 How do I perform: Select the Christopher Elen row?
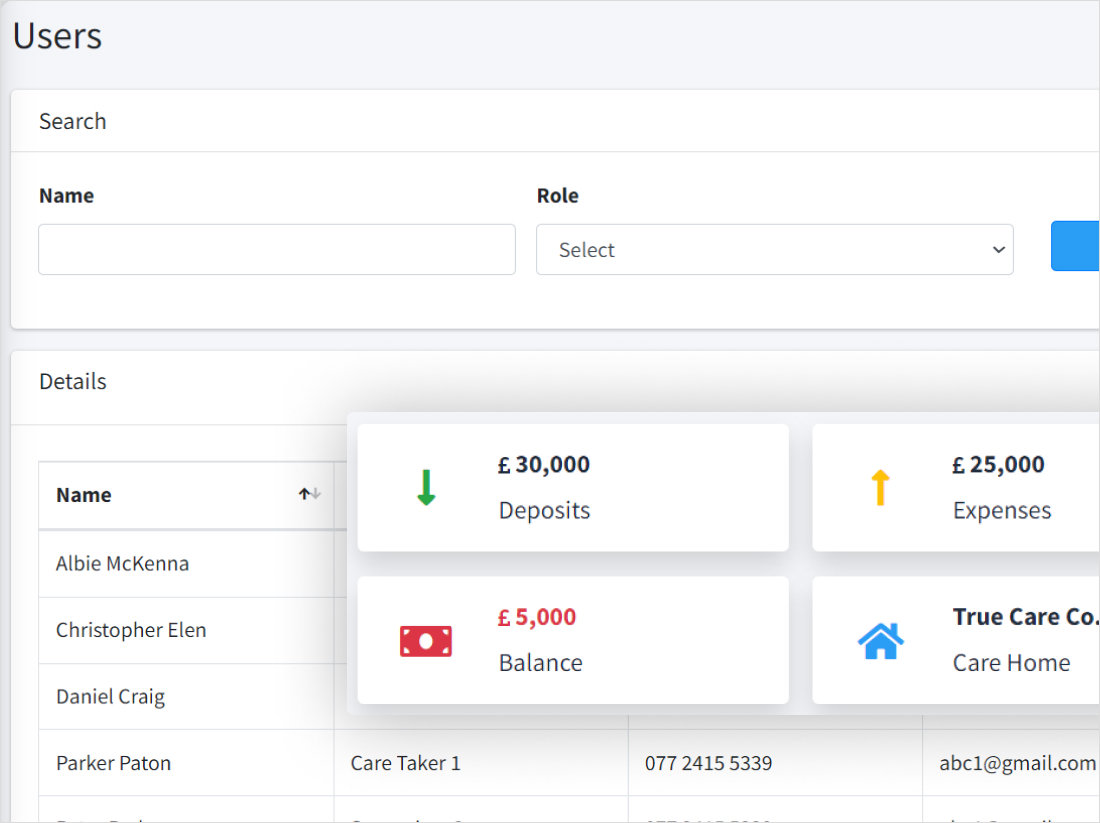[x=131, y=631]
